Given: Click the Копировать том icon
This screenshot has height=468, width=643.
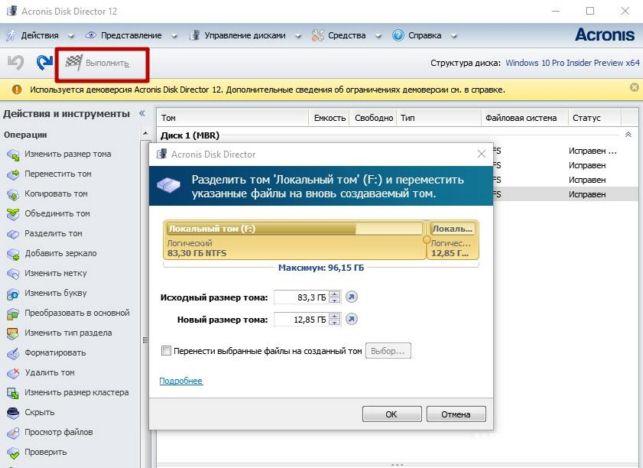Looking at the screenshot, I should [13, 194].
